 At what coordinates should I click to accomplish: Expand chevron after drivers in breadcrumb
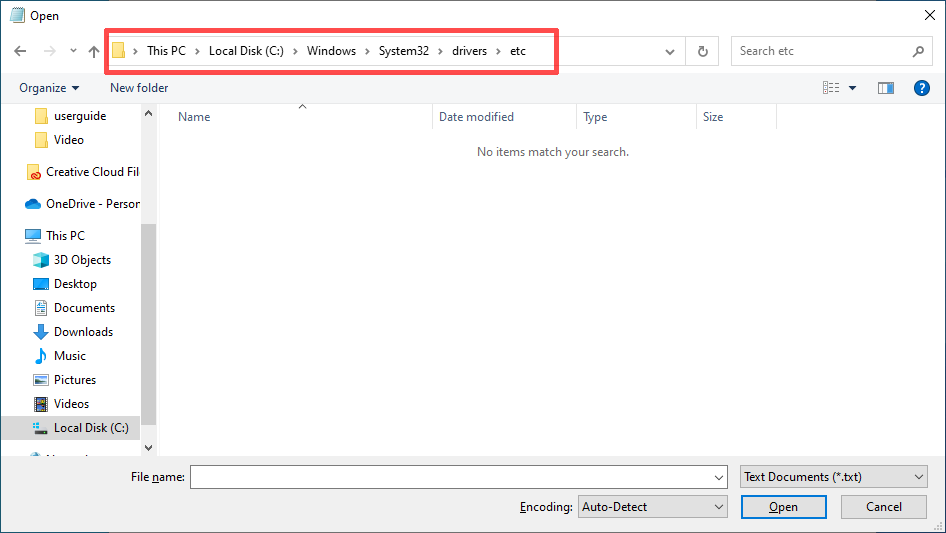[498, 51]
